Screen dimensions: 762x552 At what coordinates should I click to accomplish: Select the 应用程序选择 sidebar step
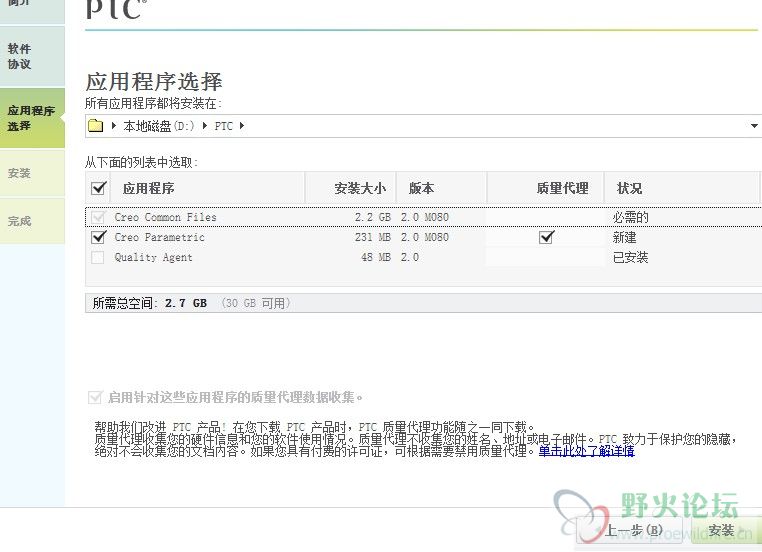(32, 118)
